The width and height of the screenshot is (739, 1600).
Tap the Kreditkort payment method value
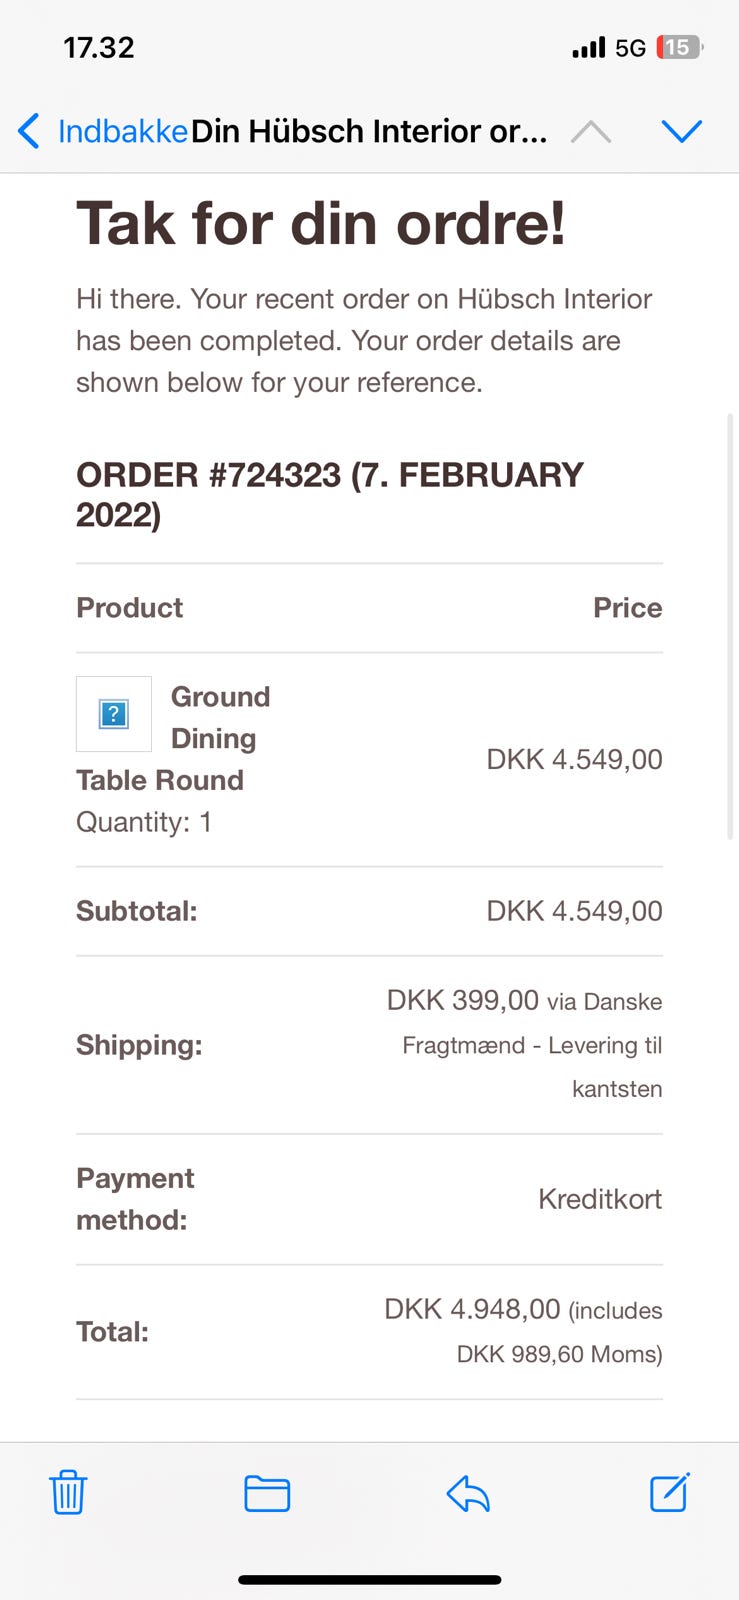(x=600, y=1199)
